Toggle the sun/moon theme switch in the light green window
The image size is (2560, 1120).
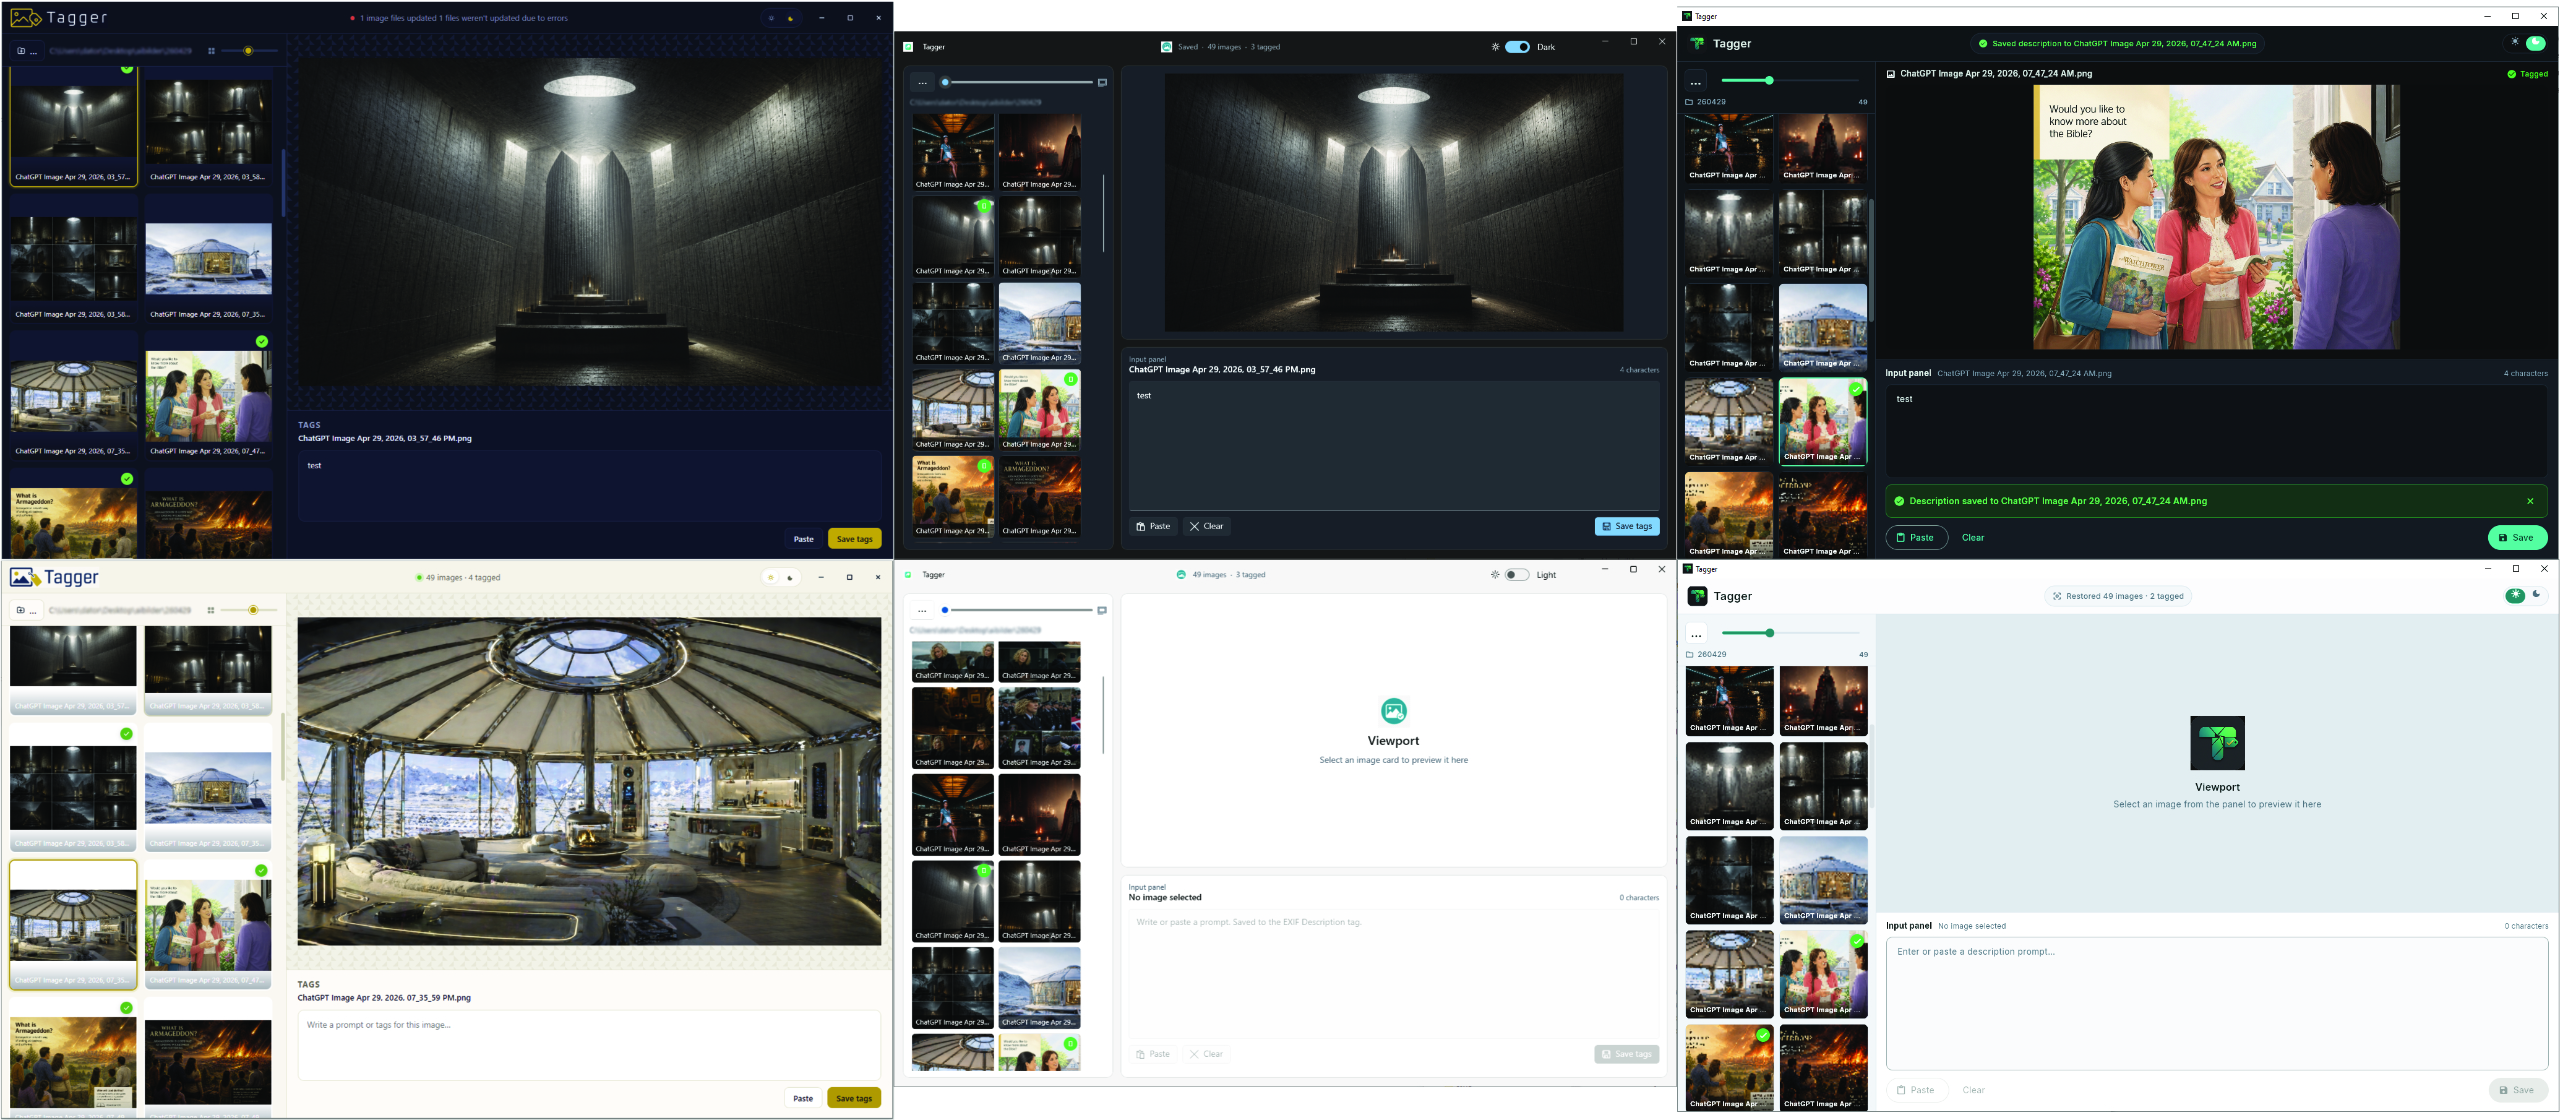[x=2525, y=596]
